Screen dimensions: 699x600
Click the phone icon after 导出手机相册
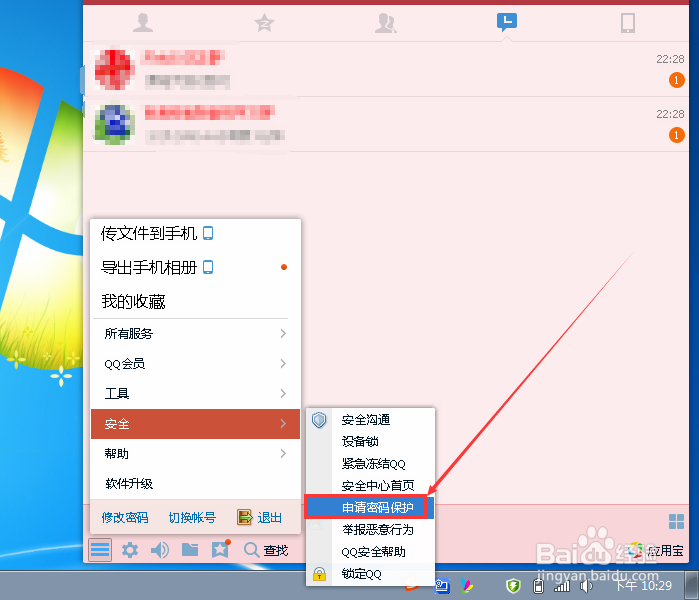click(x=208, y=267)
